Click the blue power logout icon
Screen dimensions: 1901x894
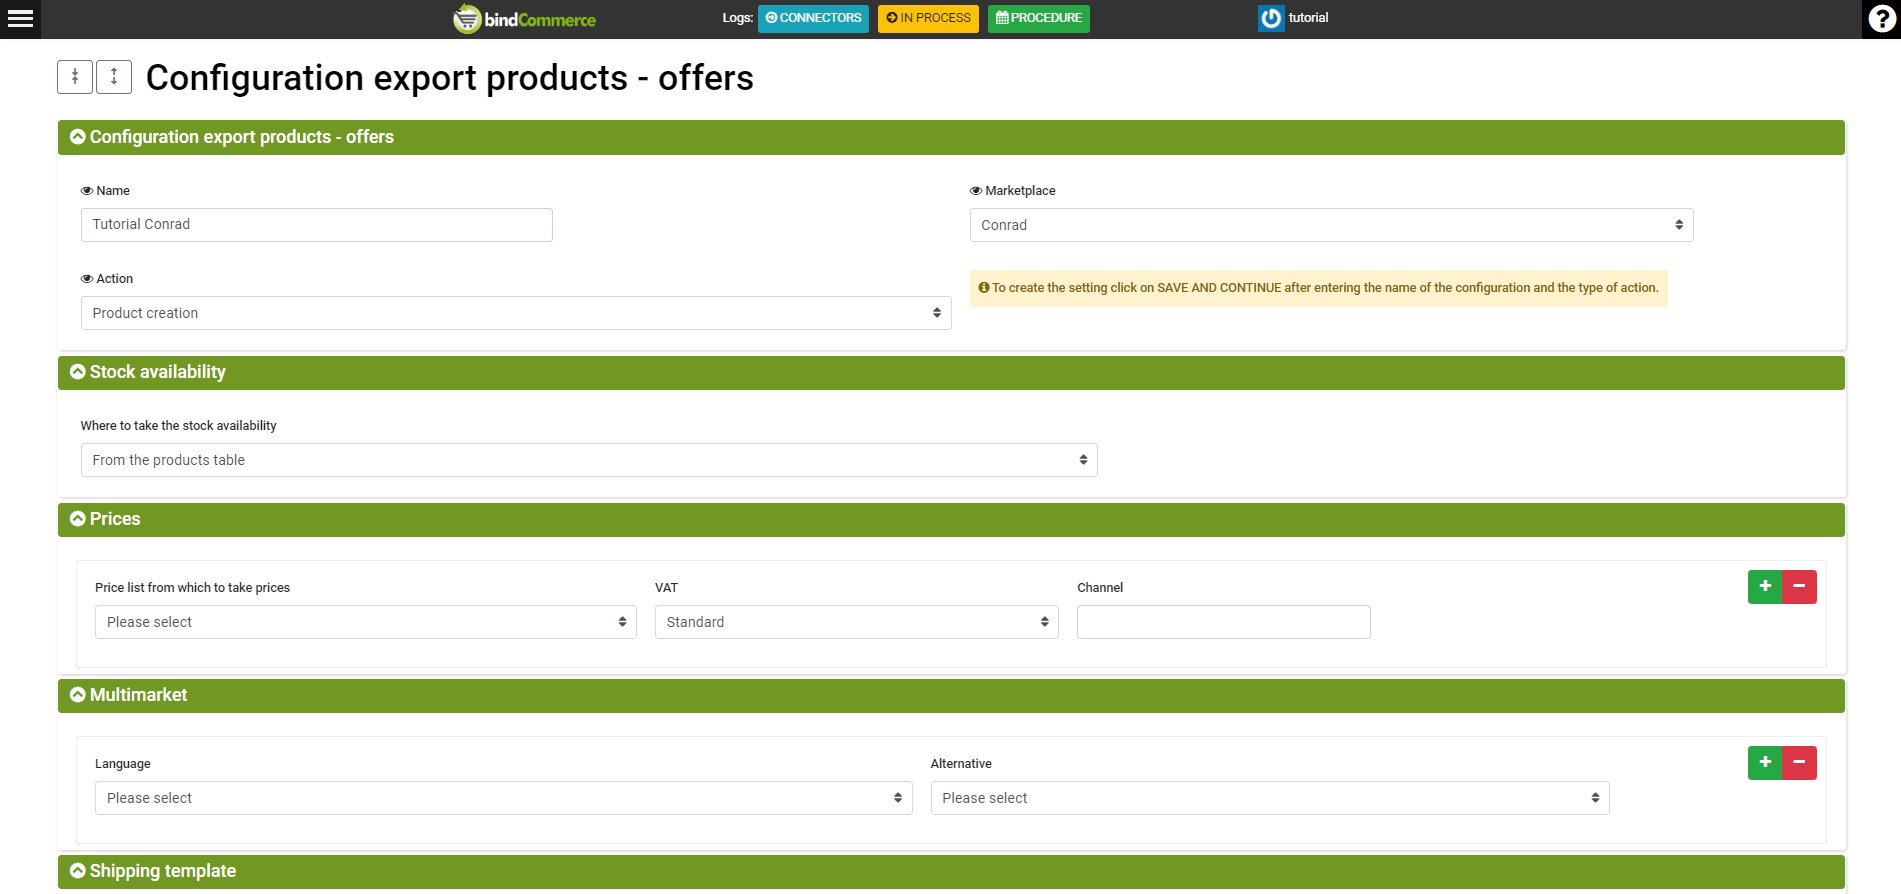click(x=1270, y=18)
